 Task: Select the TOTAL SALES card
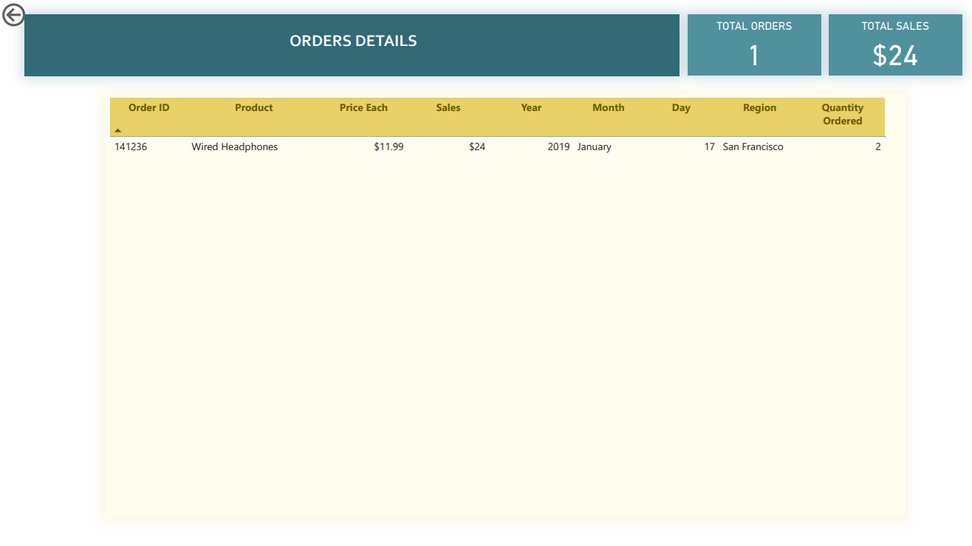coord(895,45)
